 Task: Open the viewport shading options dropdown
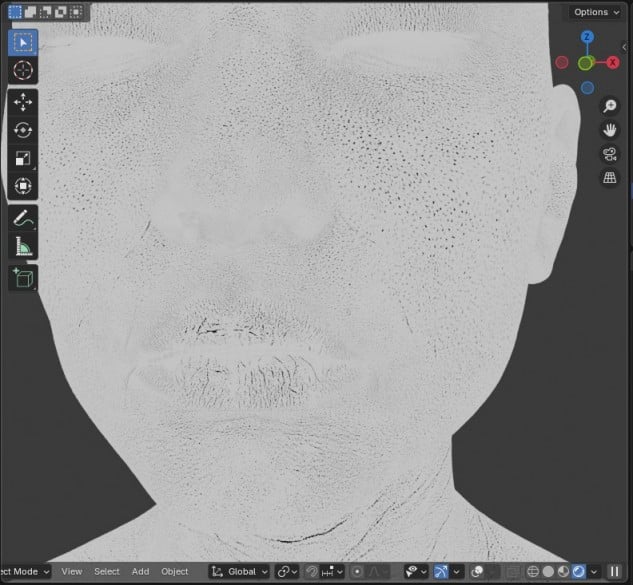593,571
